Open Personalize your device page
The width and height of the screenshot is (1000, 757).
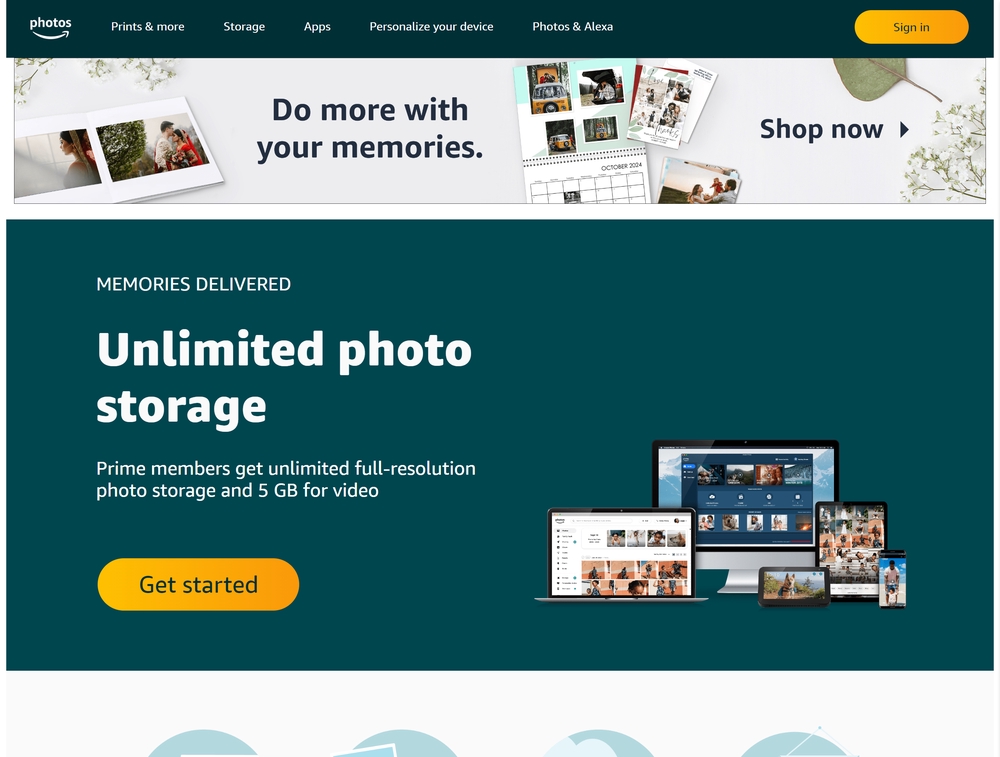[431, 27]
